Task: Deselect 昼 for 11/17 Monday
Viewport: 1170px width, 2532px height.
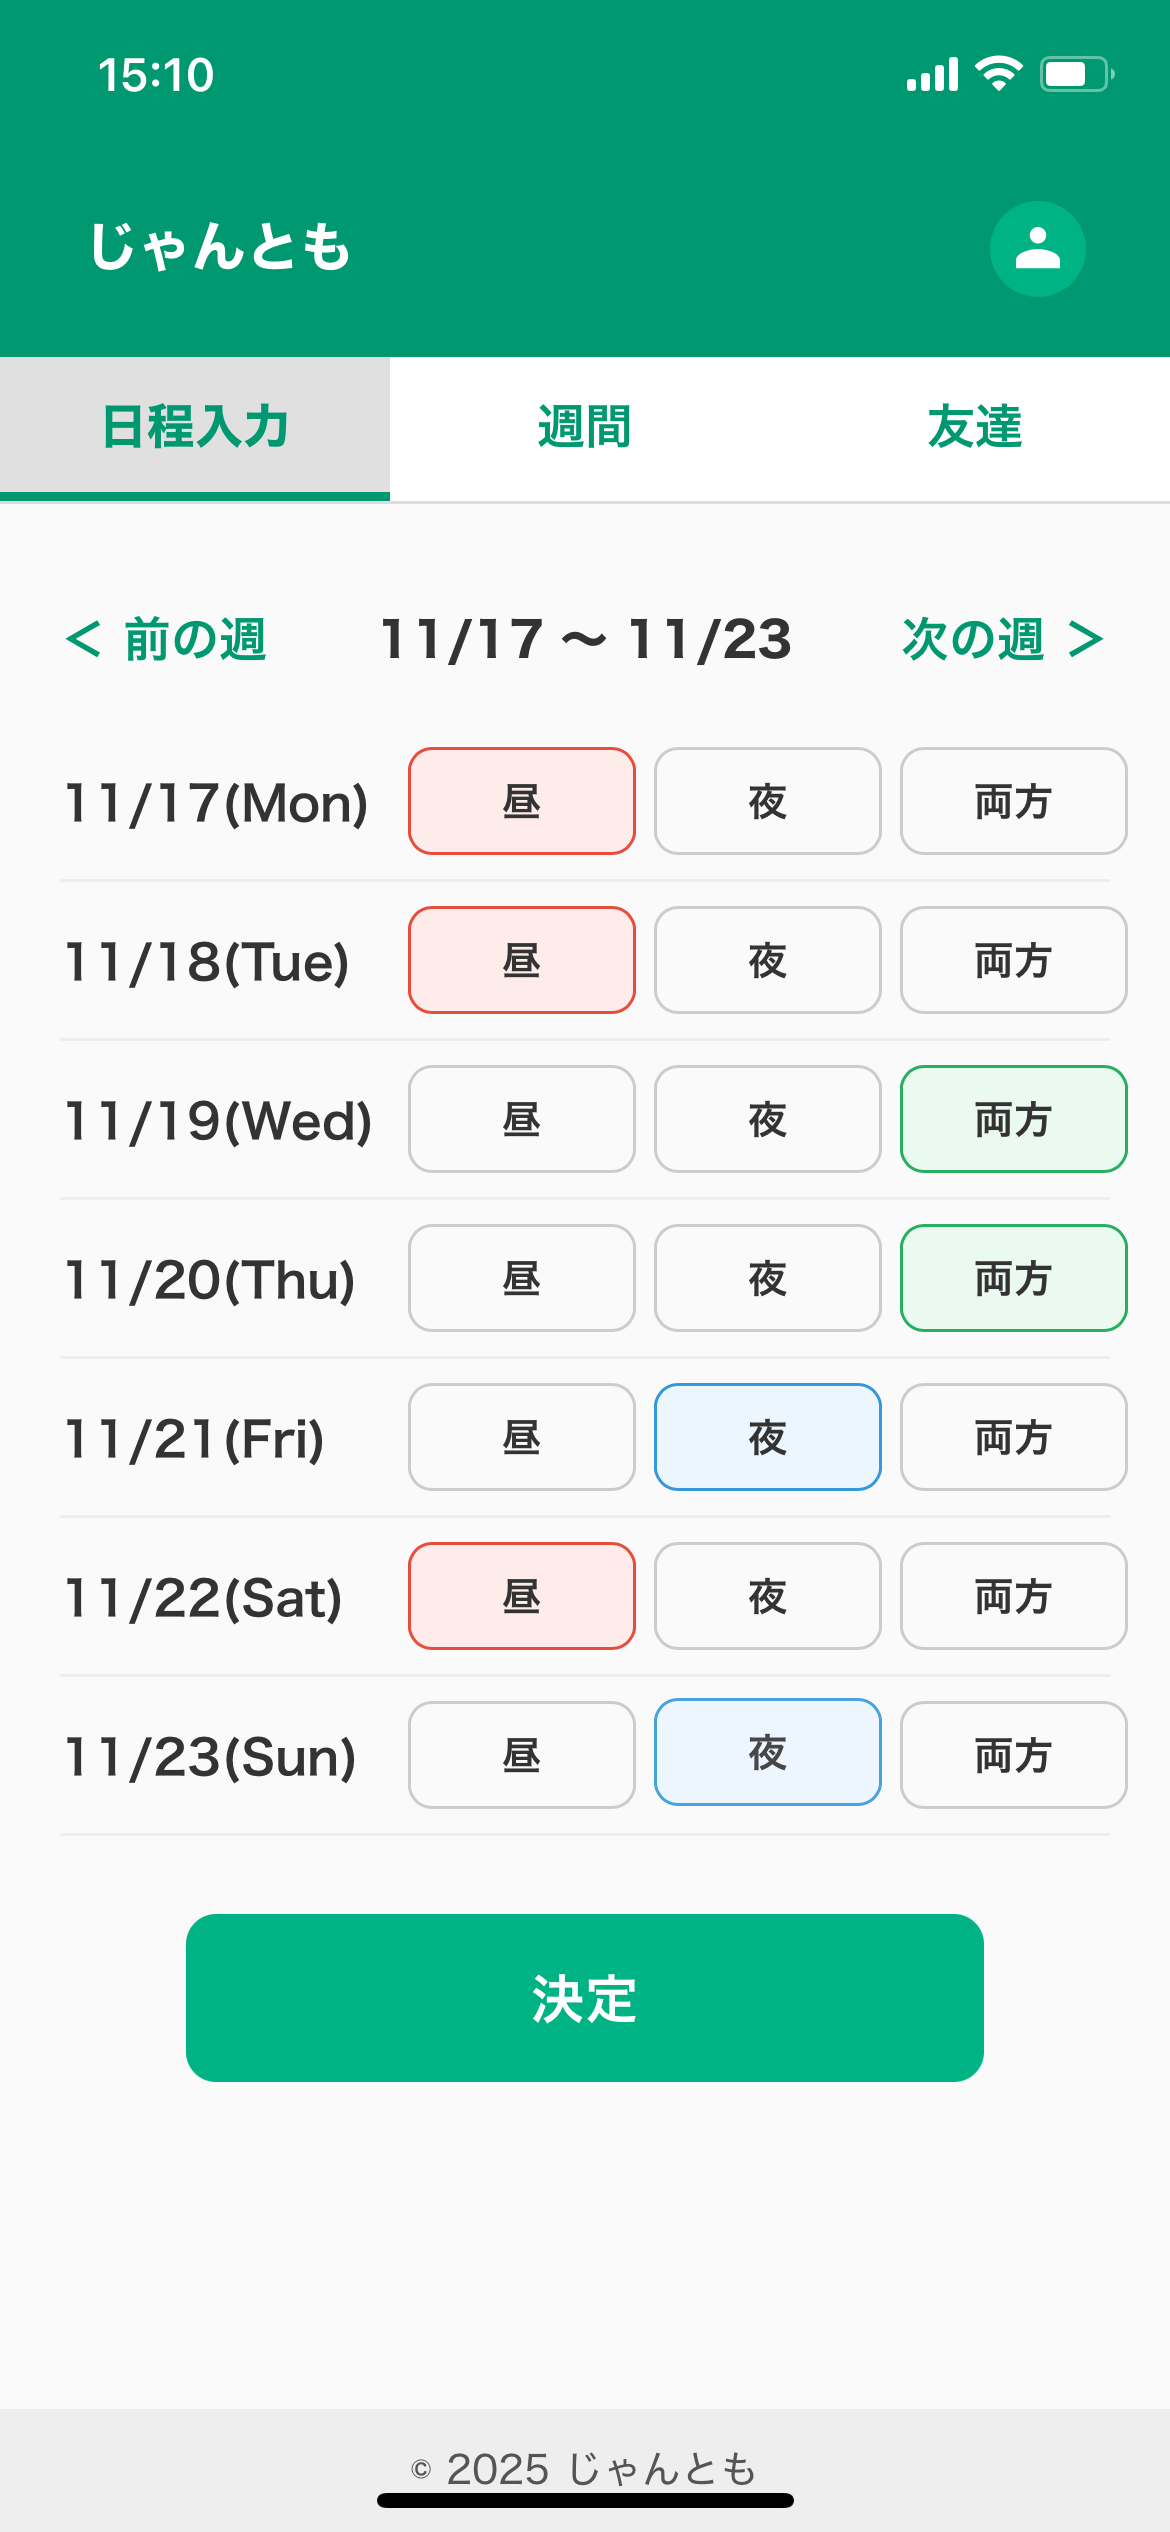Action: coord(521,801)
